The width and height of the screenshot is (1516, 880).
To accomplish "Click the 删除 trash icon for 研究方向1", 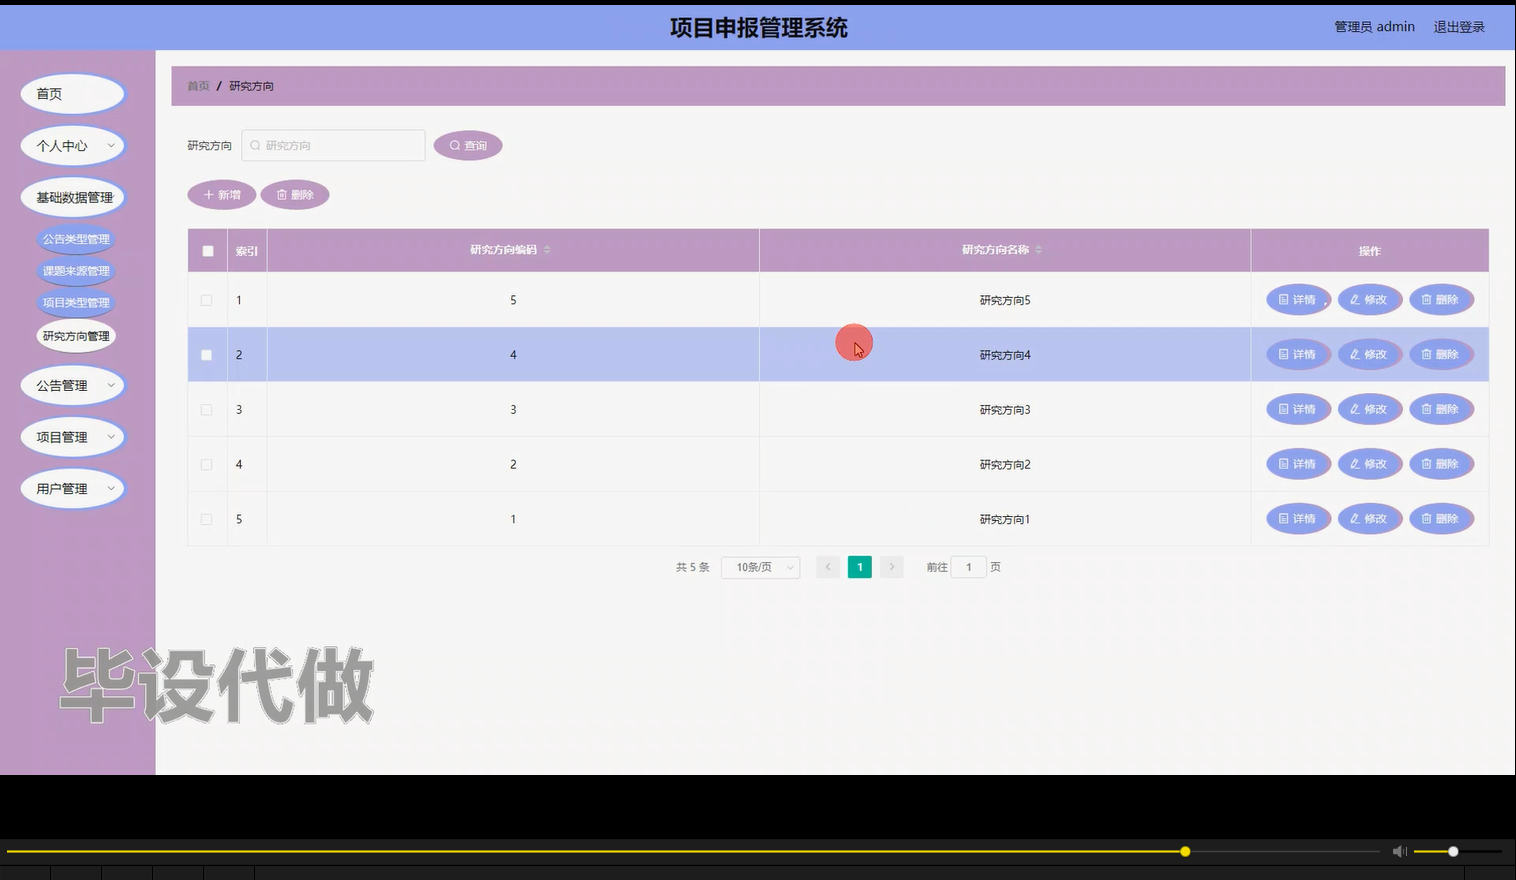I will [1427, 518].
